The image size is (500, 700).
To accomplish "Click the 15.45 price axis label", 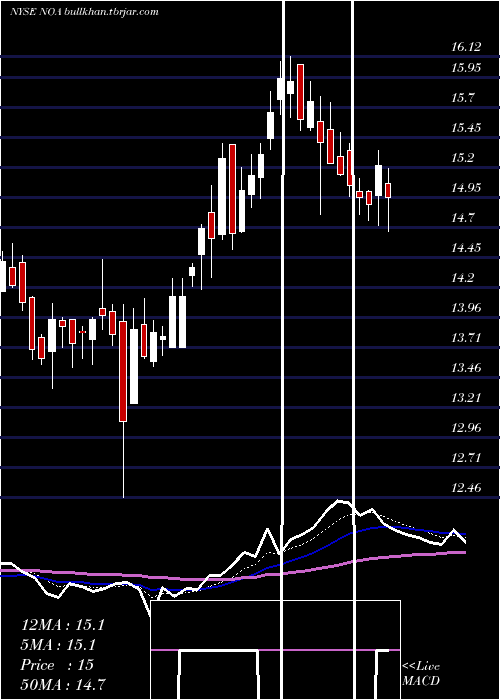I will coord(467,128).
